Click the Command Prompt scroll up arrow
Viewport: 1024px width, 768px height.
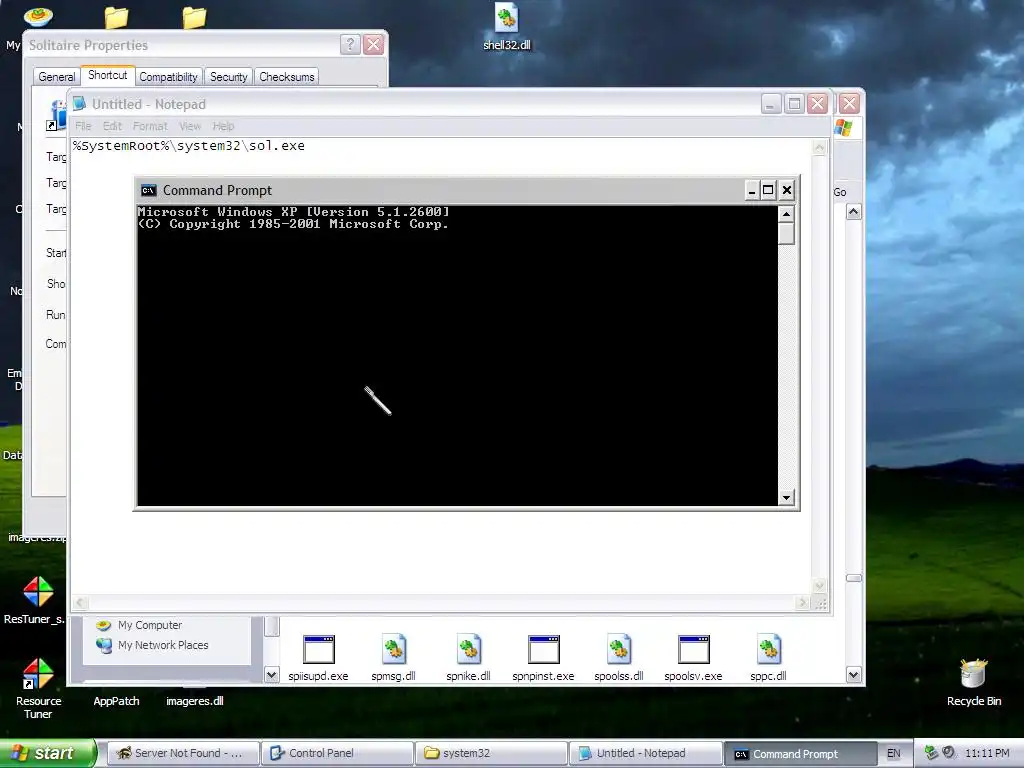coord(786,214)
